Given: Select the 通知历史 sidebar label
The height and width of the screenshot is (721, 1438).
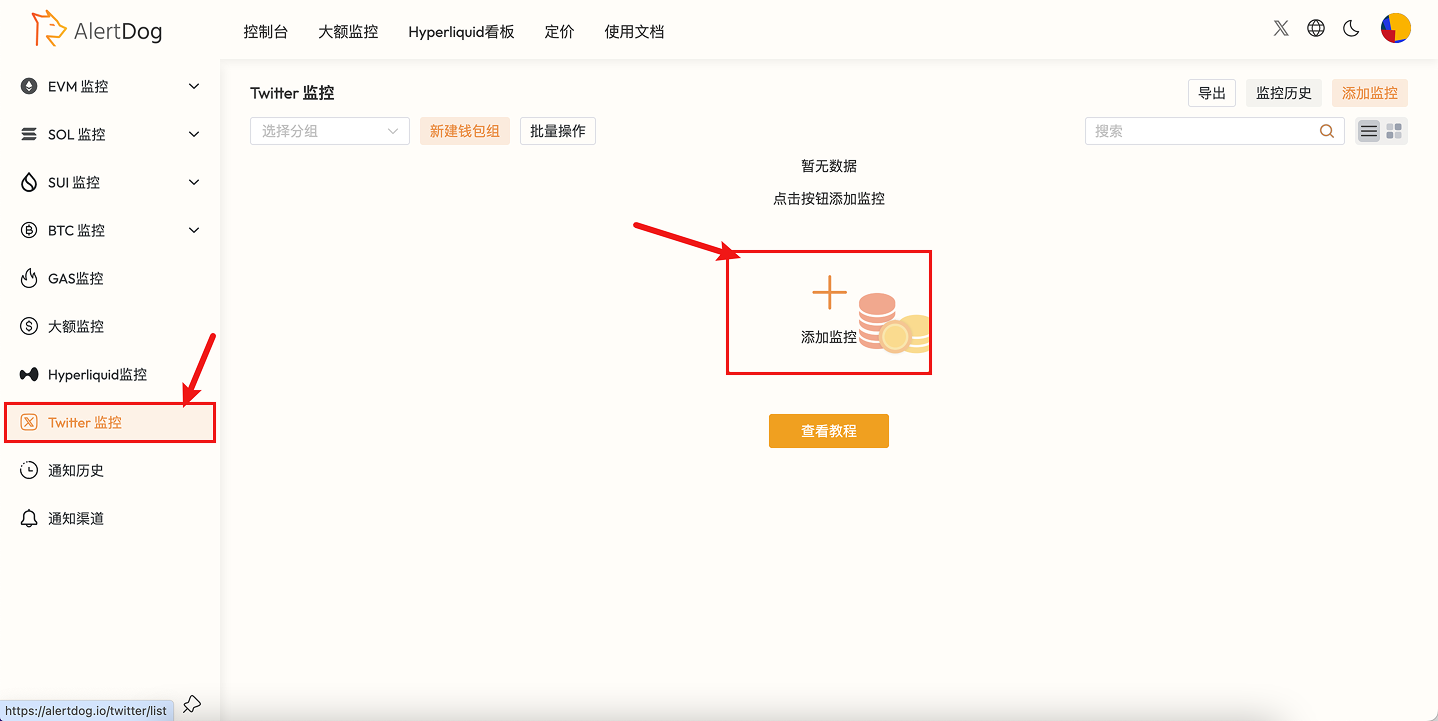Looking at the screenshot, I should (x=76, y=470).
